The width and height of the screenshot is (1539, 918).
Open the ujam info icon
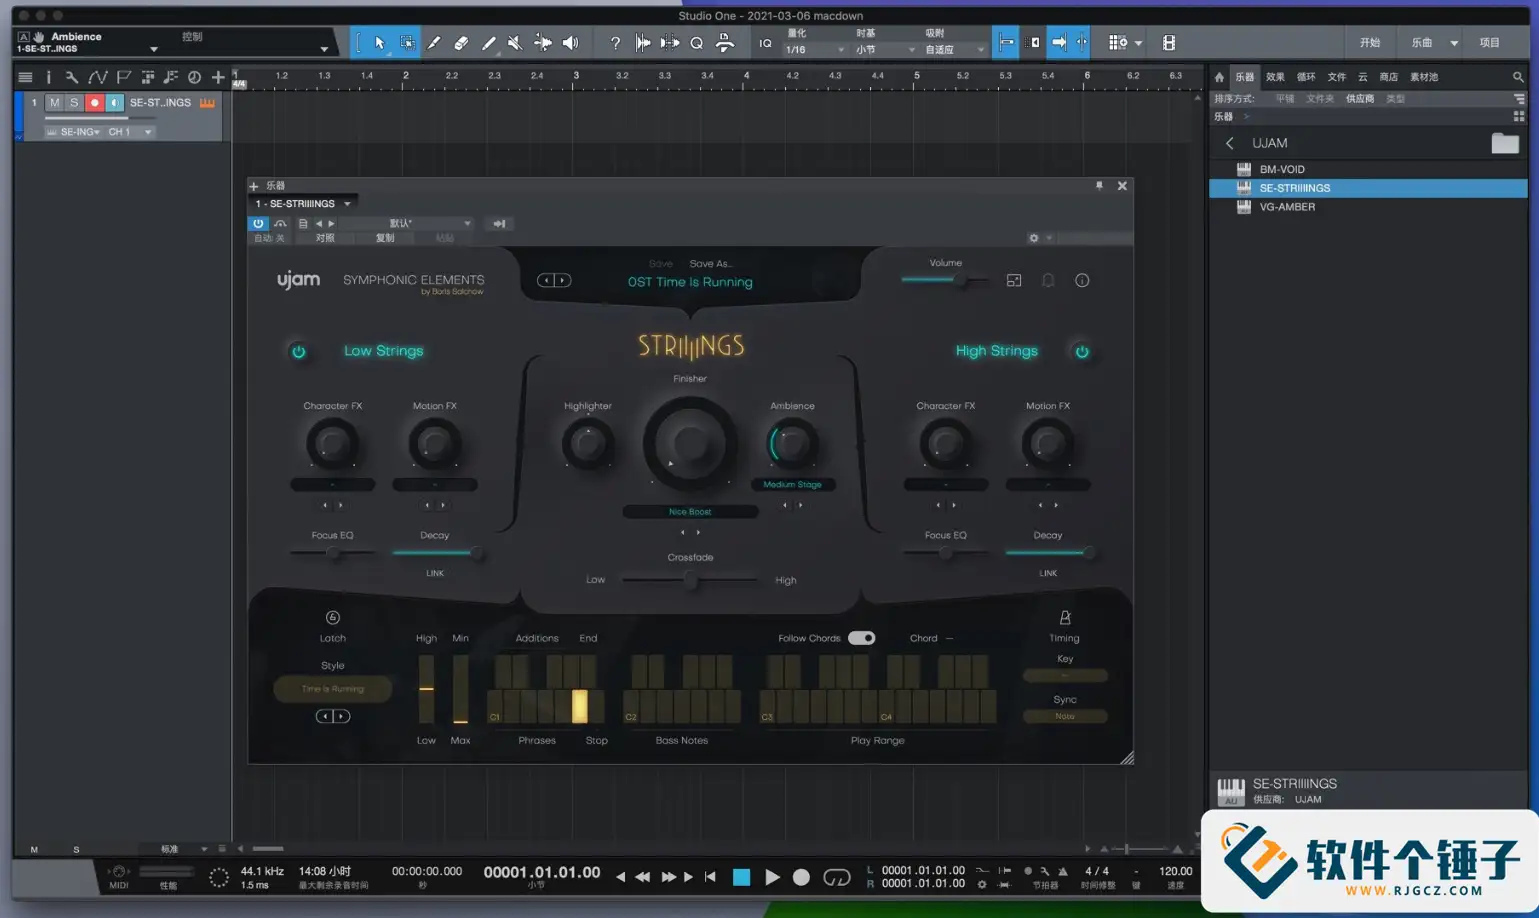coord(1082,281)
